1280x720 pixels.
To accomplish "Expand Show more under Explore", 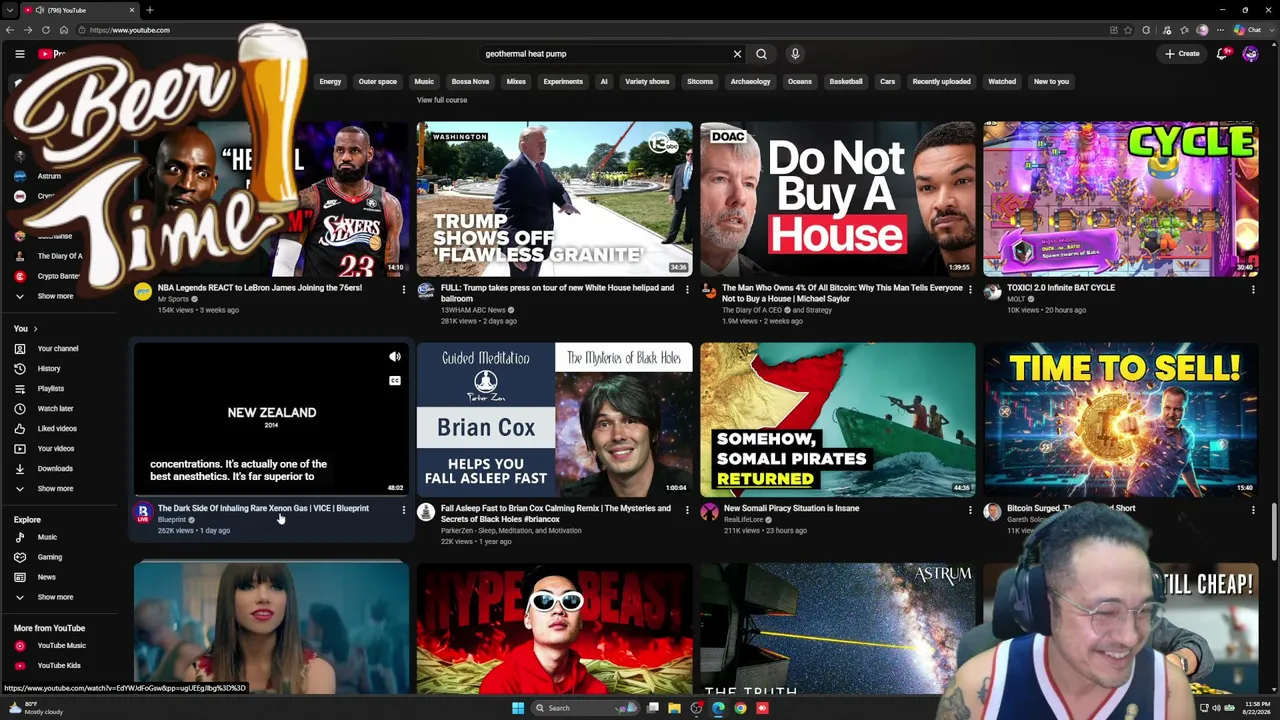I will click(55, 597).
